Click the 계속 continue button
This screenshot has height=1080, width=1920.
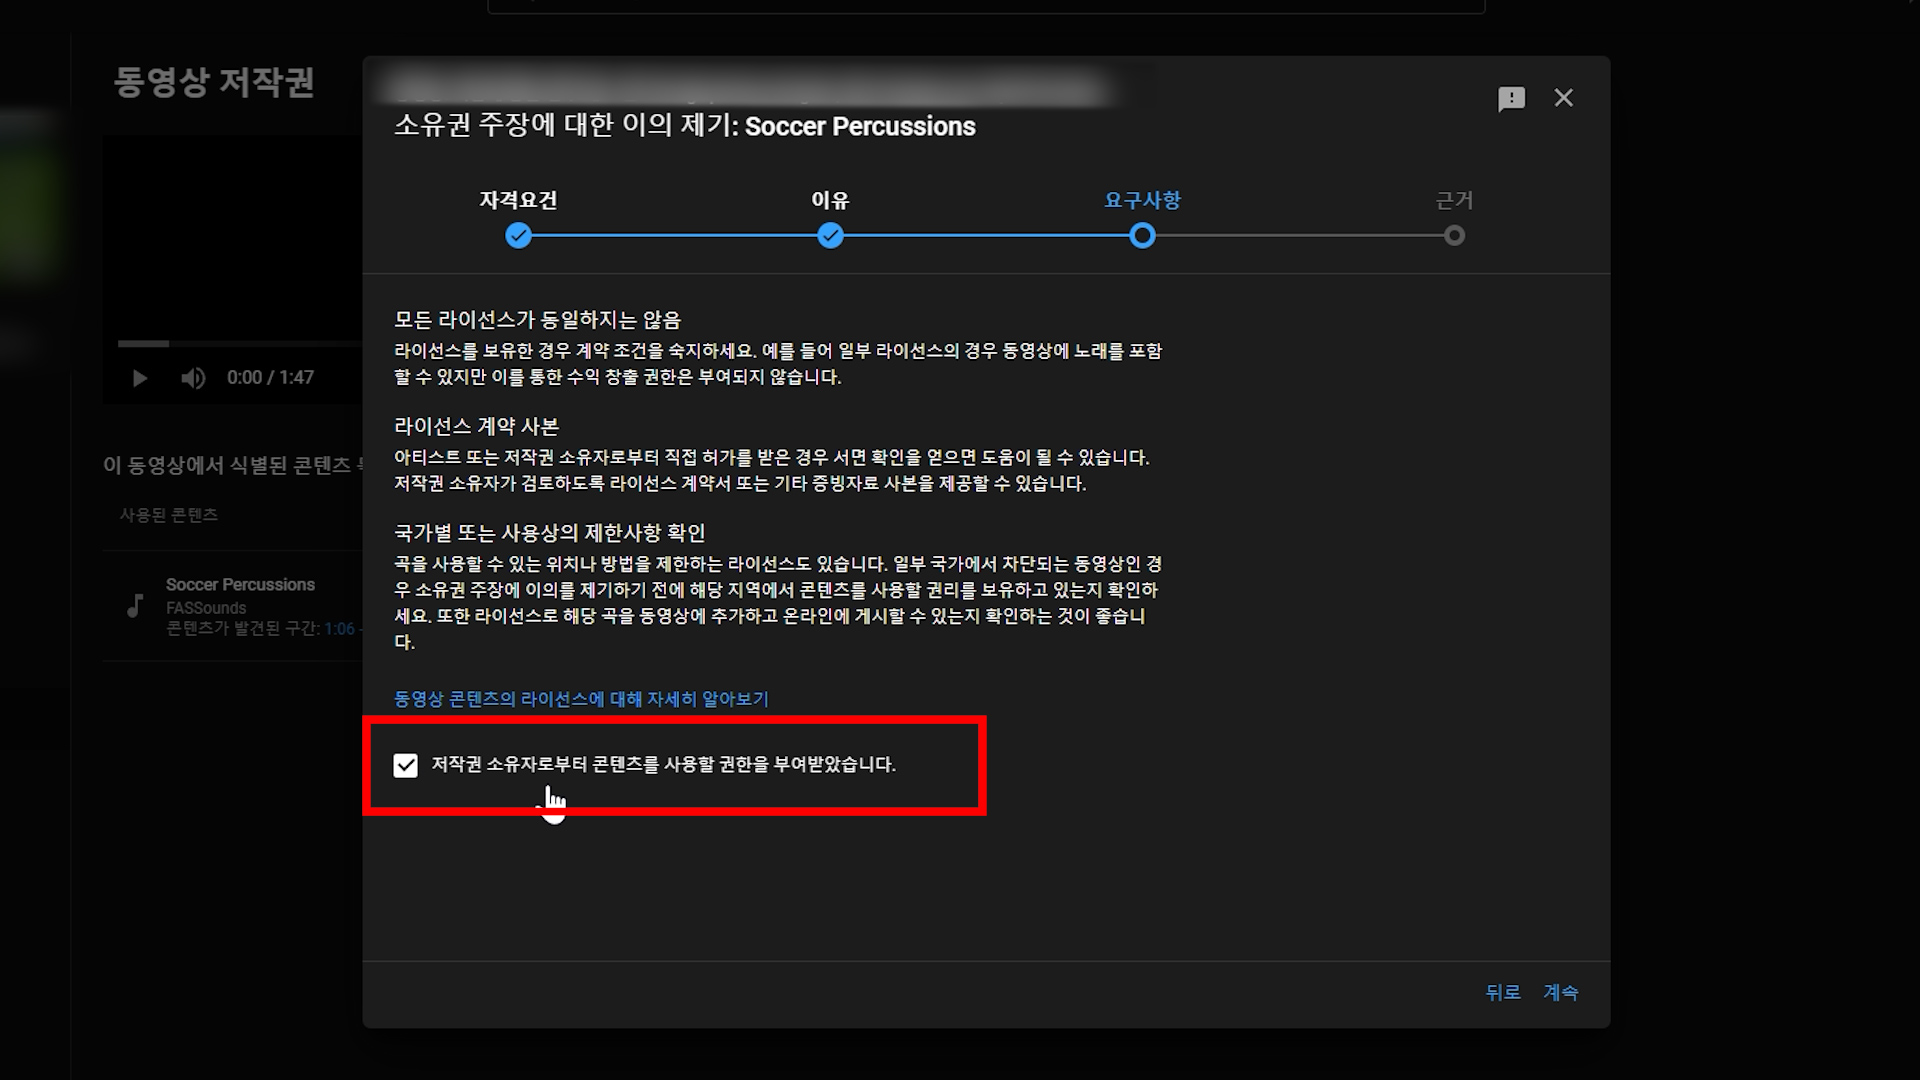coord(1560,992)
